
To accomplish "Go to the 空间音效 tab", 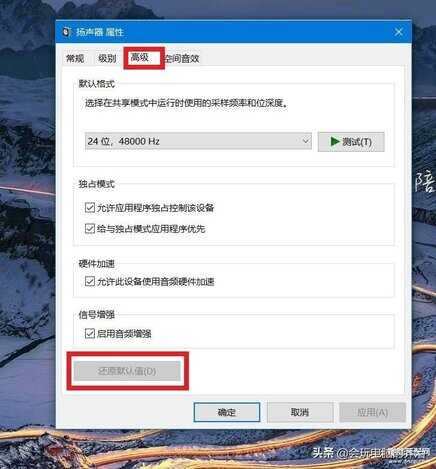I will click(183, 59).
